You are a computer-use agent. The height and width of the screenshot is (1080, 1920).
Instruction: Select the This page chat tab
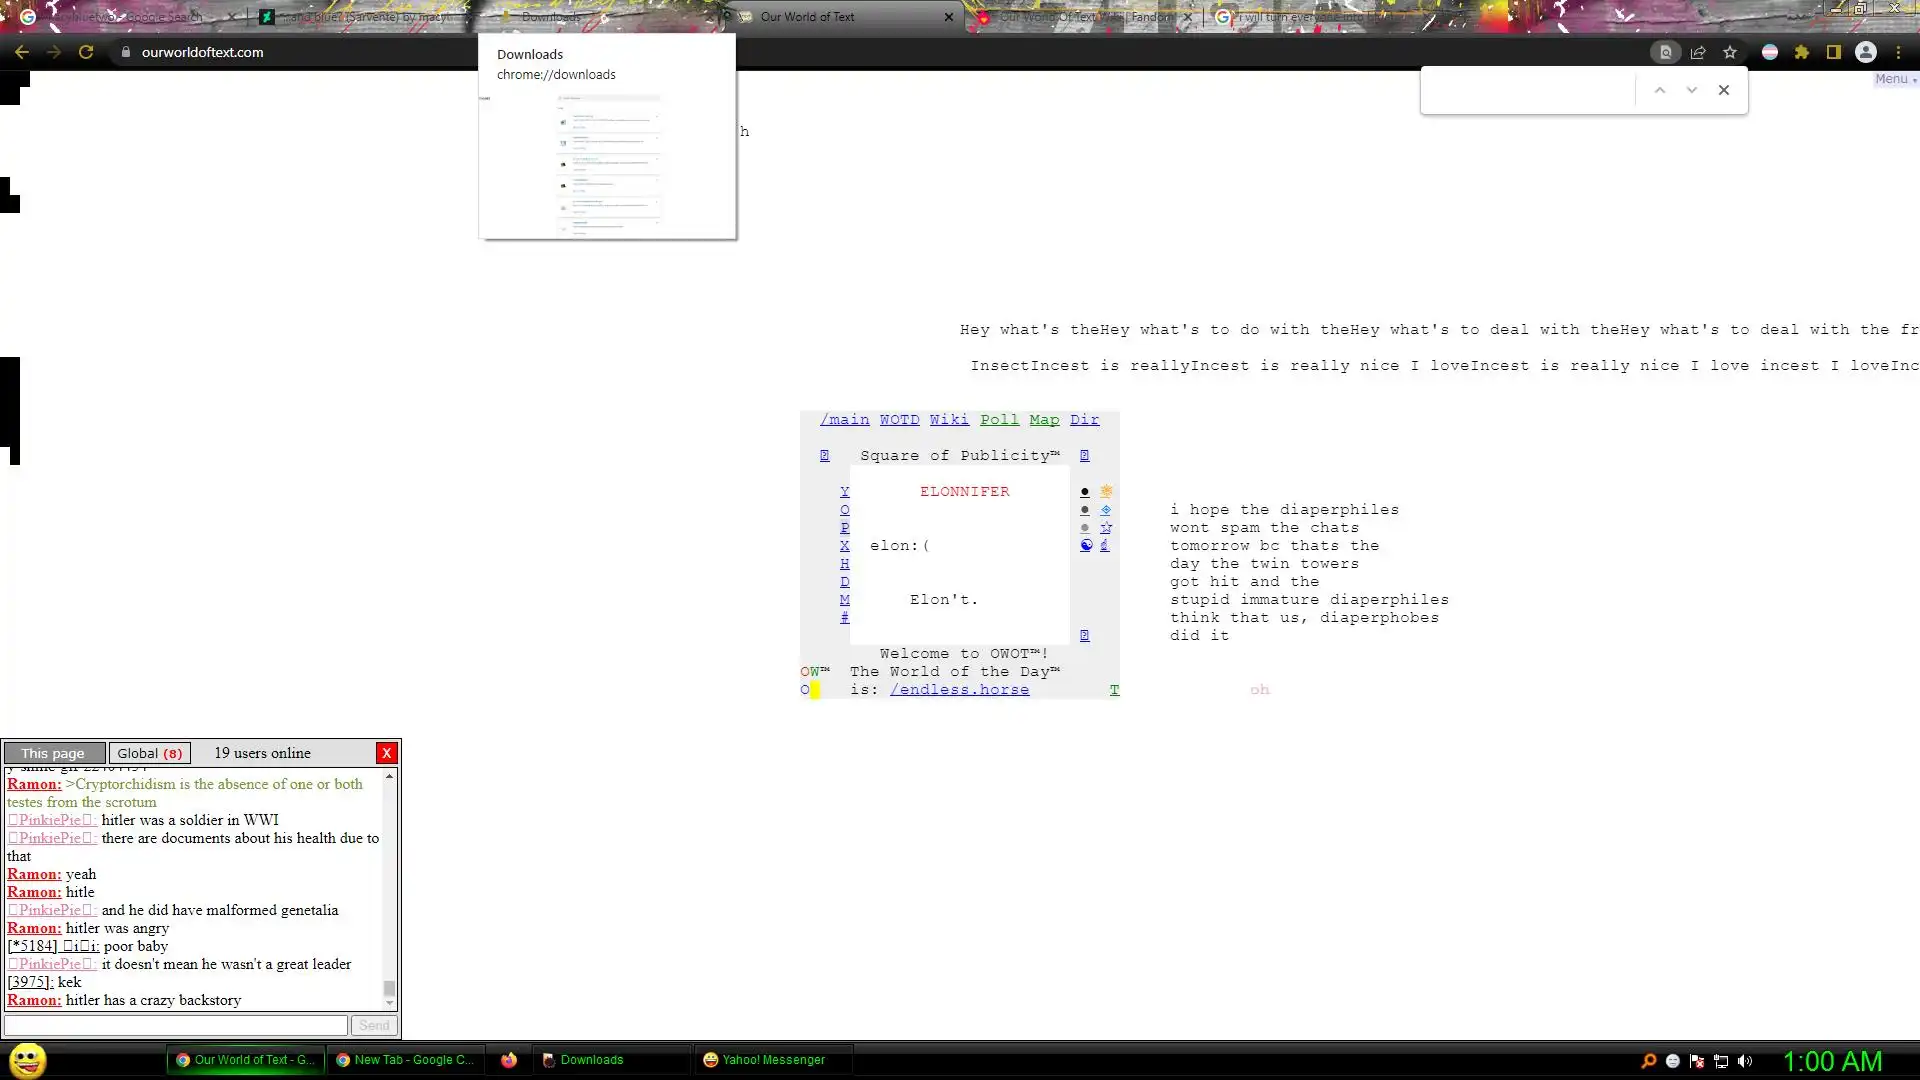54,753
